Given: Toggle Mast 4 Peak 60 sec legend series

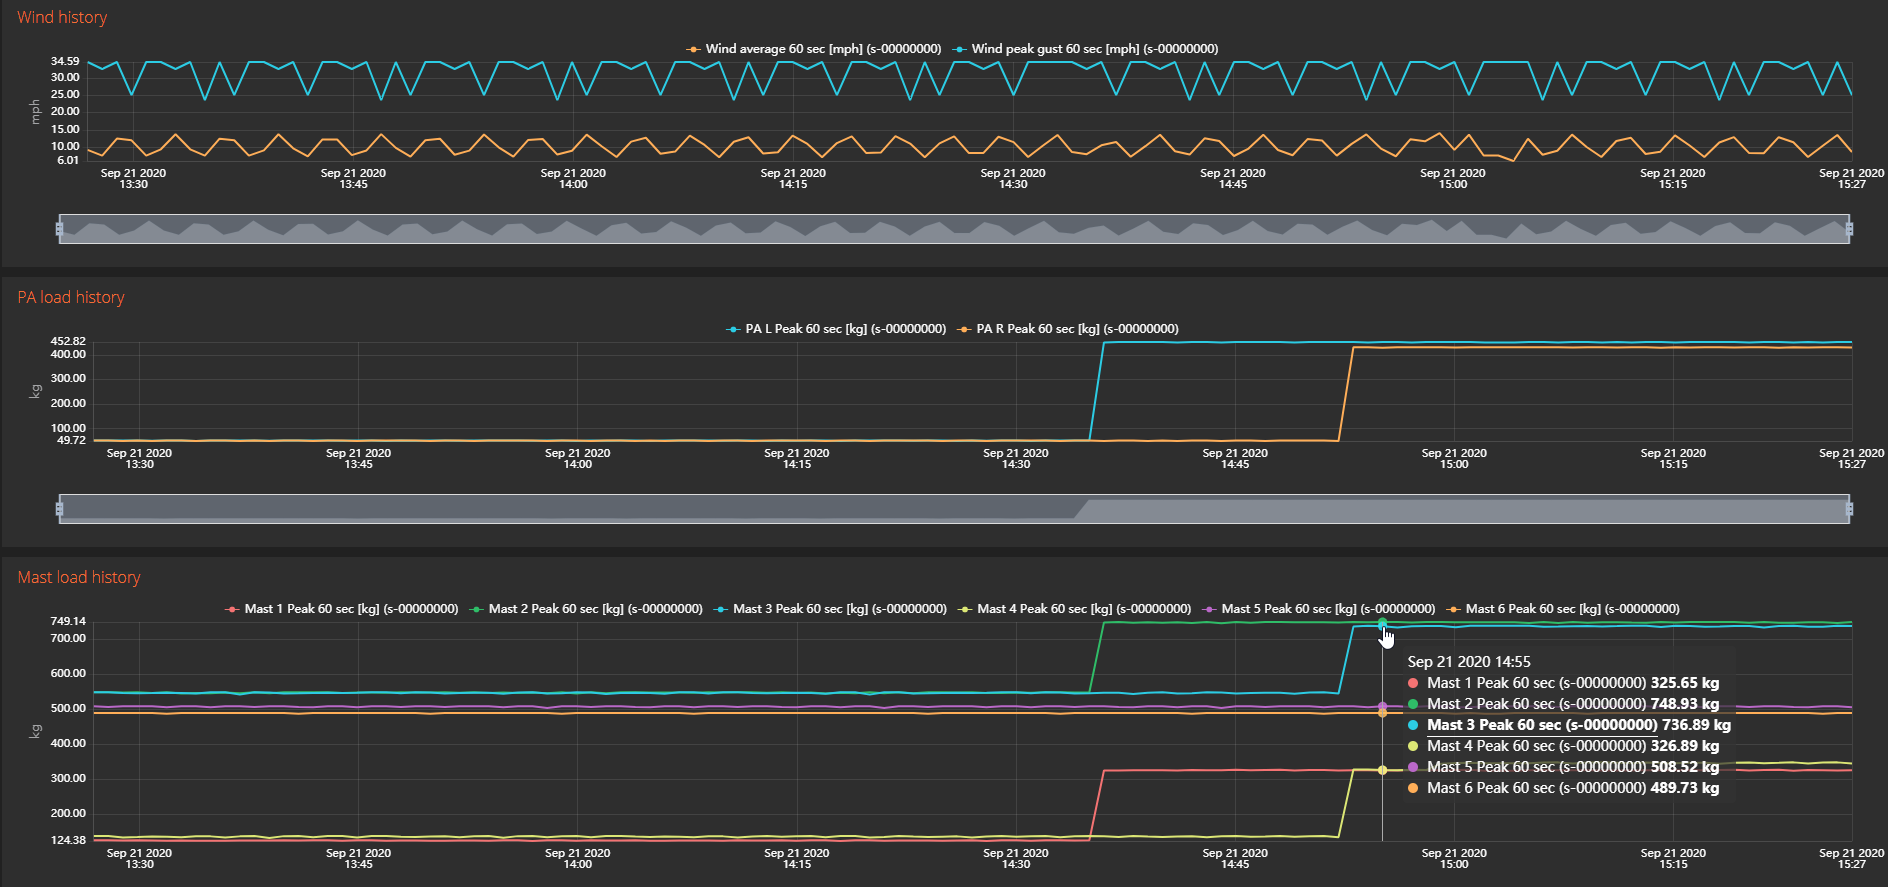Looking at the screenshot, I should [1074, 609].
